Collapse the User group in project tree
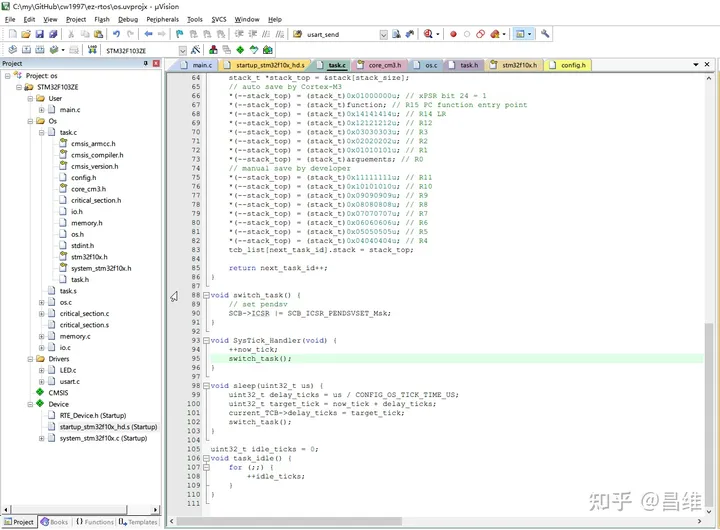The width and height of the screenshot is (720, 530). coord(30,98)
